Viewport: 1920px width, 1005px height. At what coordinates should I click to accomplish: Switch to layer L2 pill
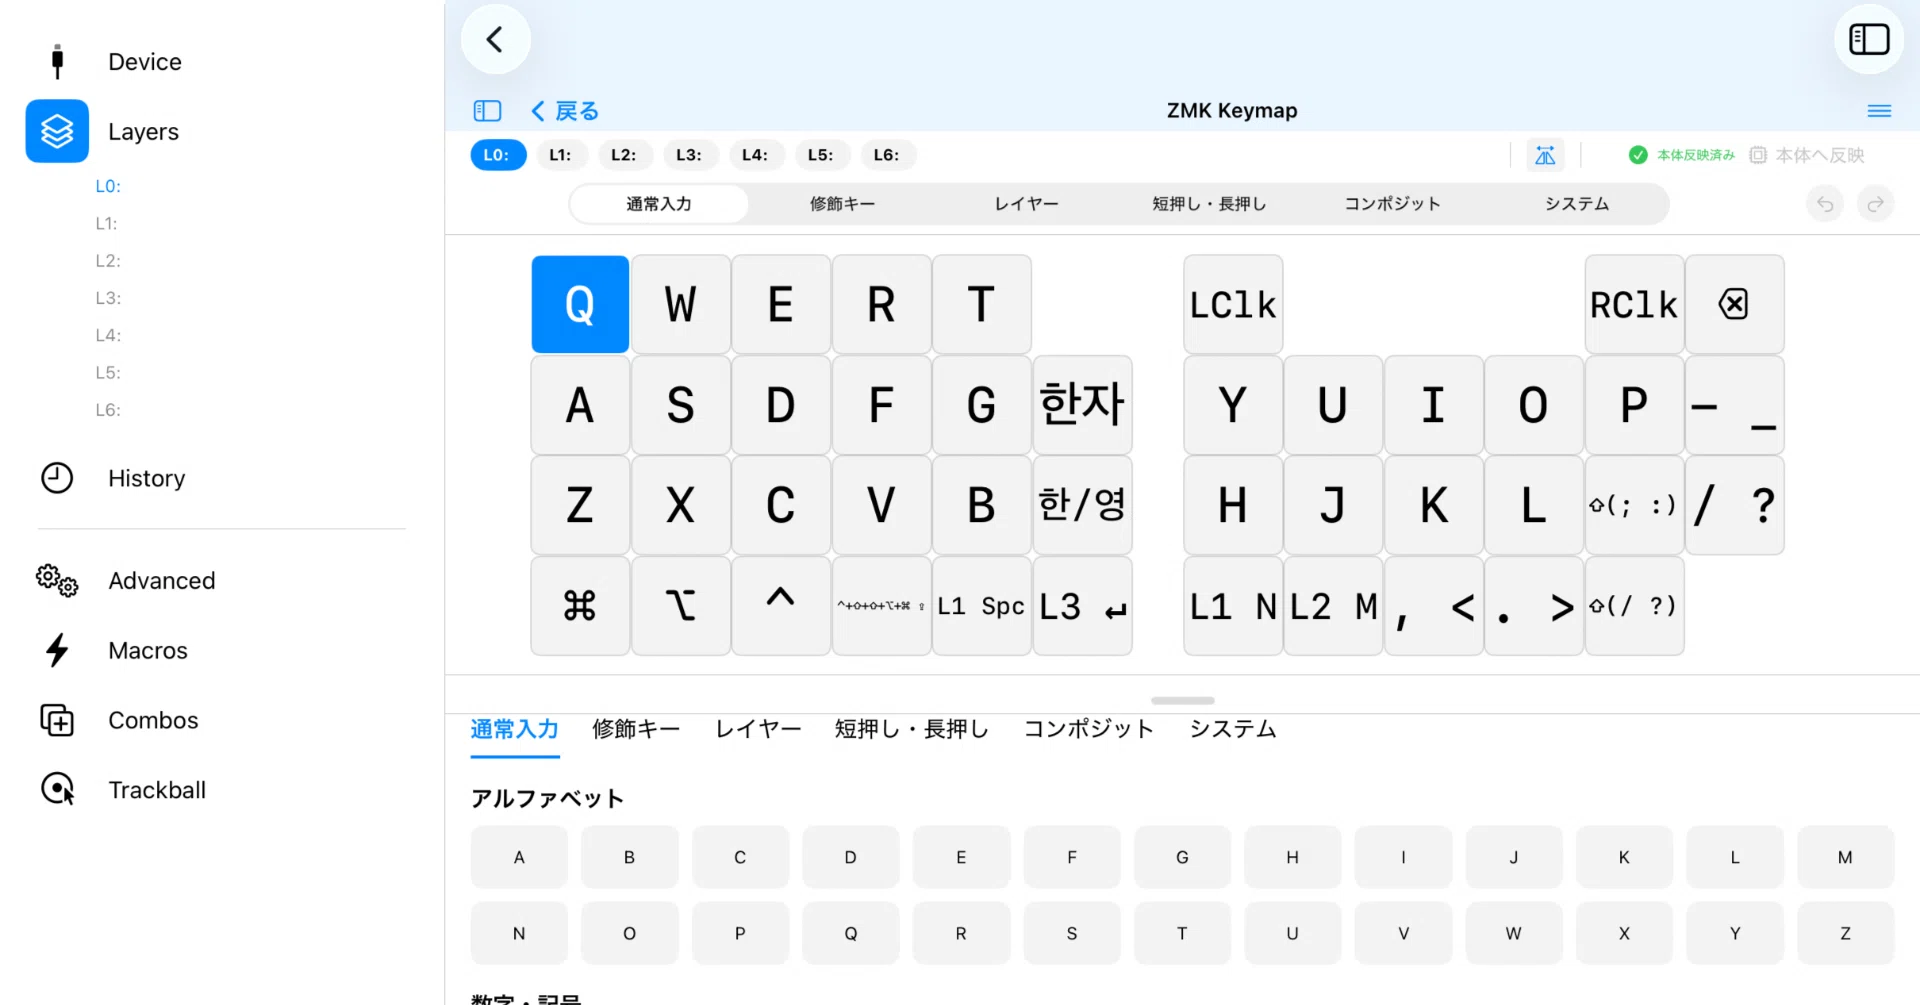pos(624,155)
